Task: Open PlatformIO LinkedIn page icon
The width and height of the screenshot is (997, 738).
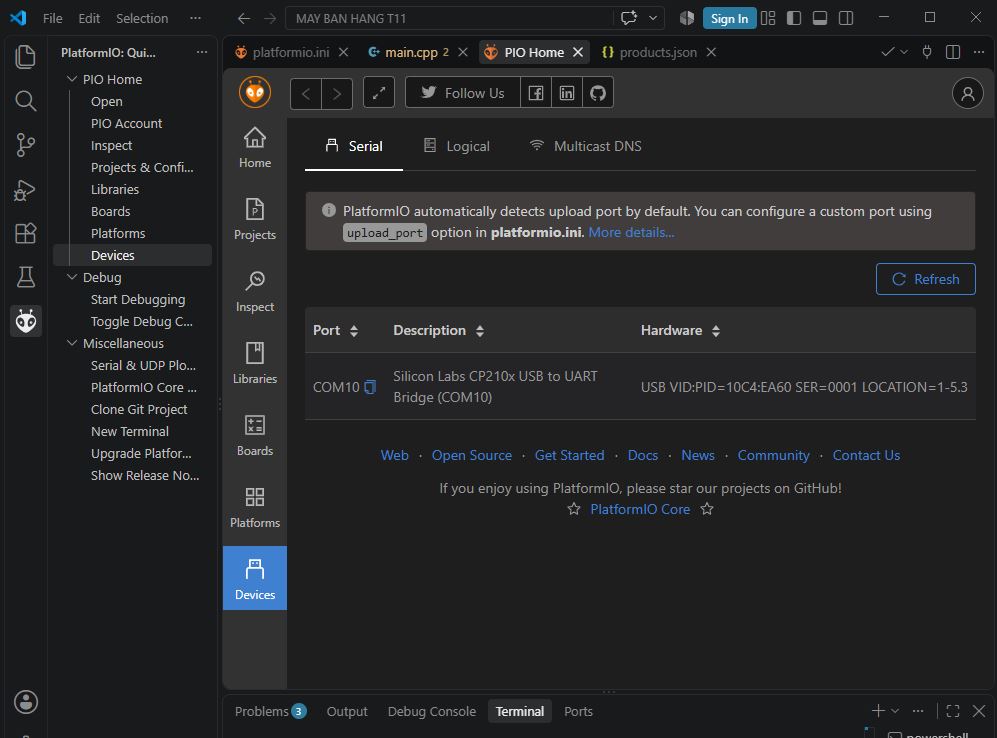Action: [567, 93]
